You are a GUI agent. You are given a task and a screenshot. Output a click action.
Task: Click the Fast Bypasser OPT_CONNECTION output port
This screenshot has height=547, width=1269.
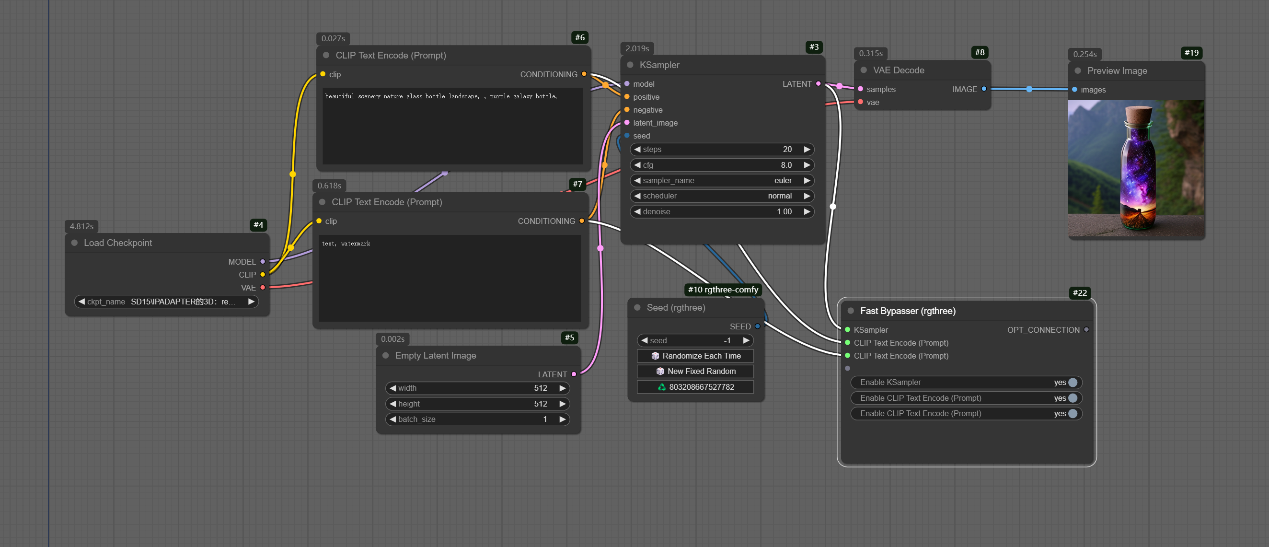click(1086, 330)
